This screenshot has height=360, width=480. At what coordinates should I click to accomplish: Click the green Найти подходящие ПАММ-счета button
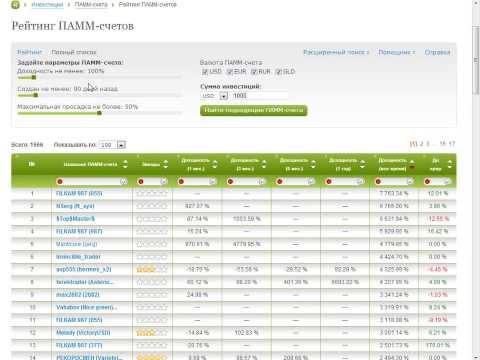click(x=254, y=110)
